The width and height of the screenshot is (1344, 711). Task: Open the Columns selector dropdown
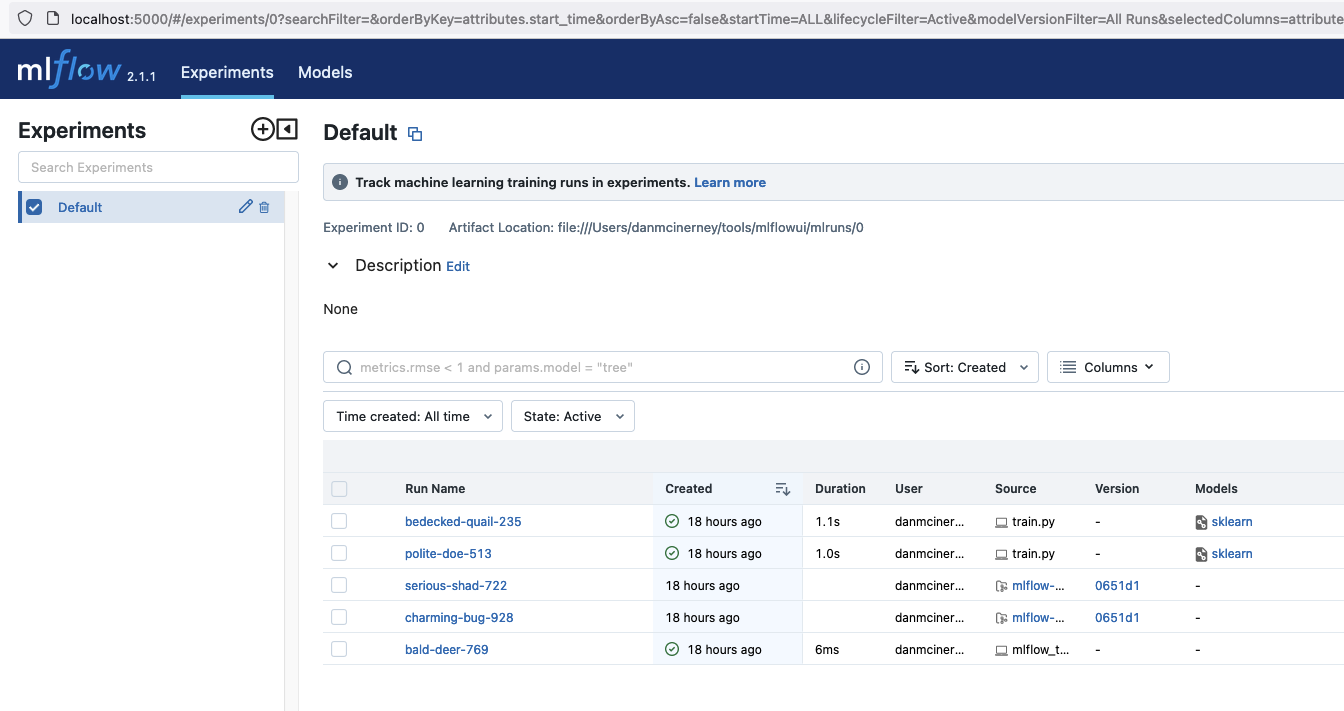pyautogui.click(x=1107, y=367)
